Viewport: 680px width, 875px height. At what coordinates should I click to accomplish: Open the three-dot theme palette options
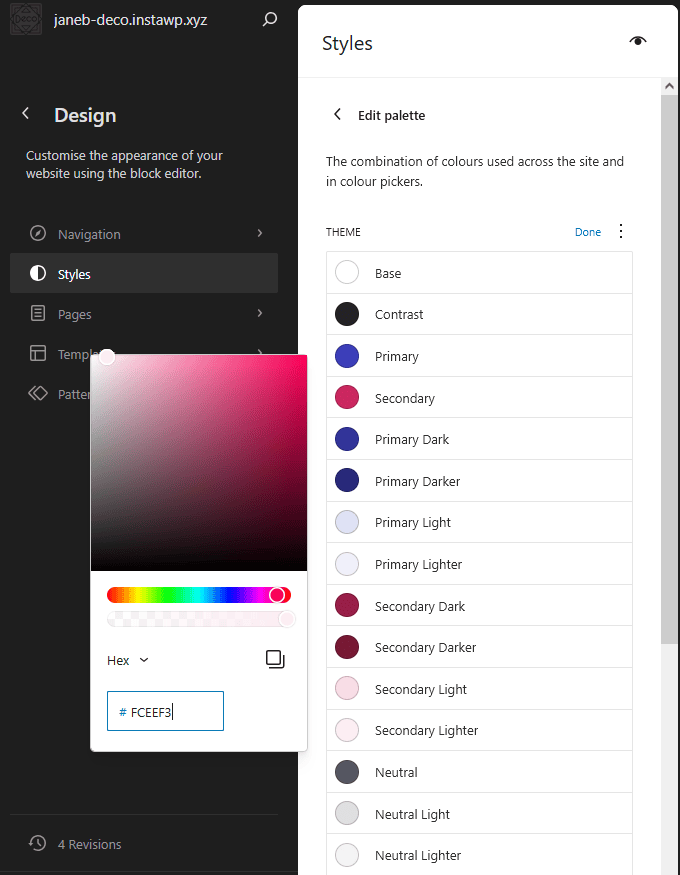[621, 232]
